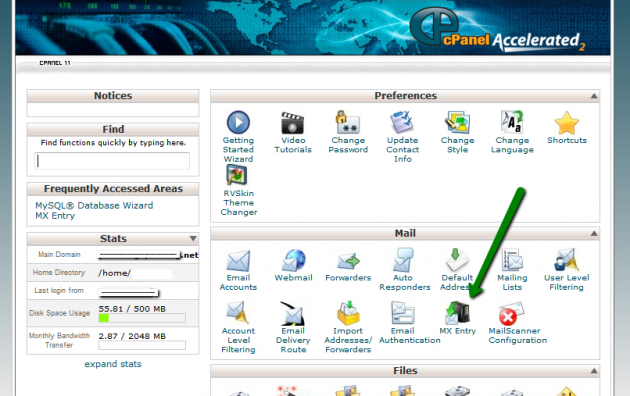Open MailScanner Configuration icon
Viewport: 630px width, 396px height.
[511, 314]
